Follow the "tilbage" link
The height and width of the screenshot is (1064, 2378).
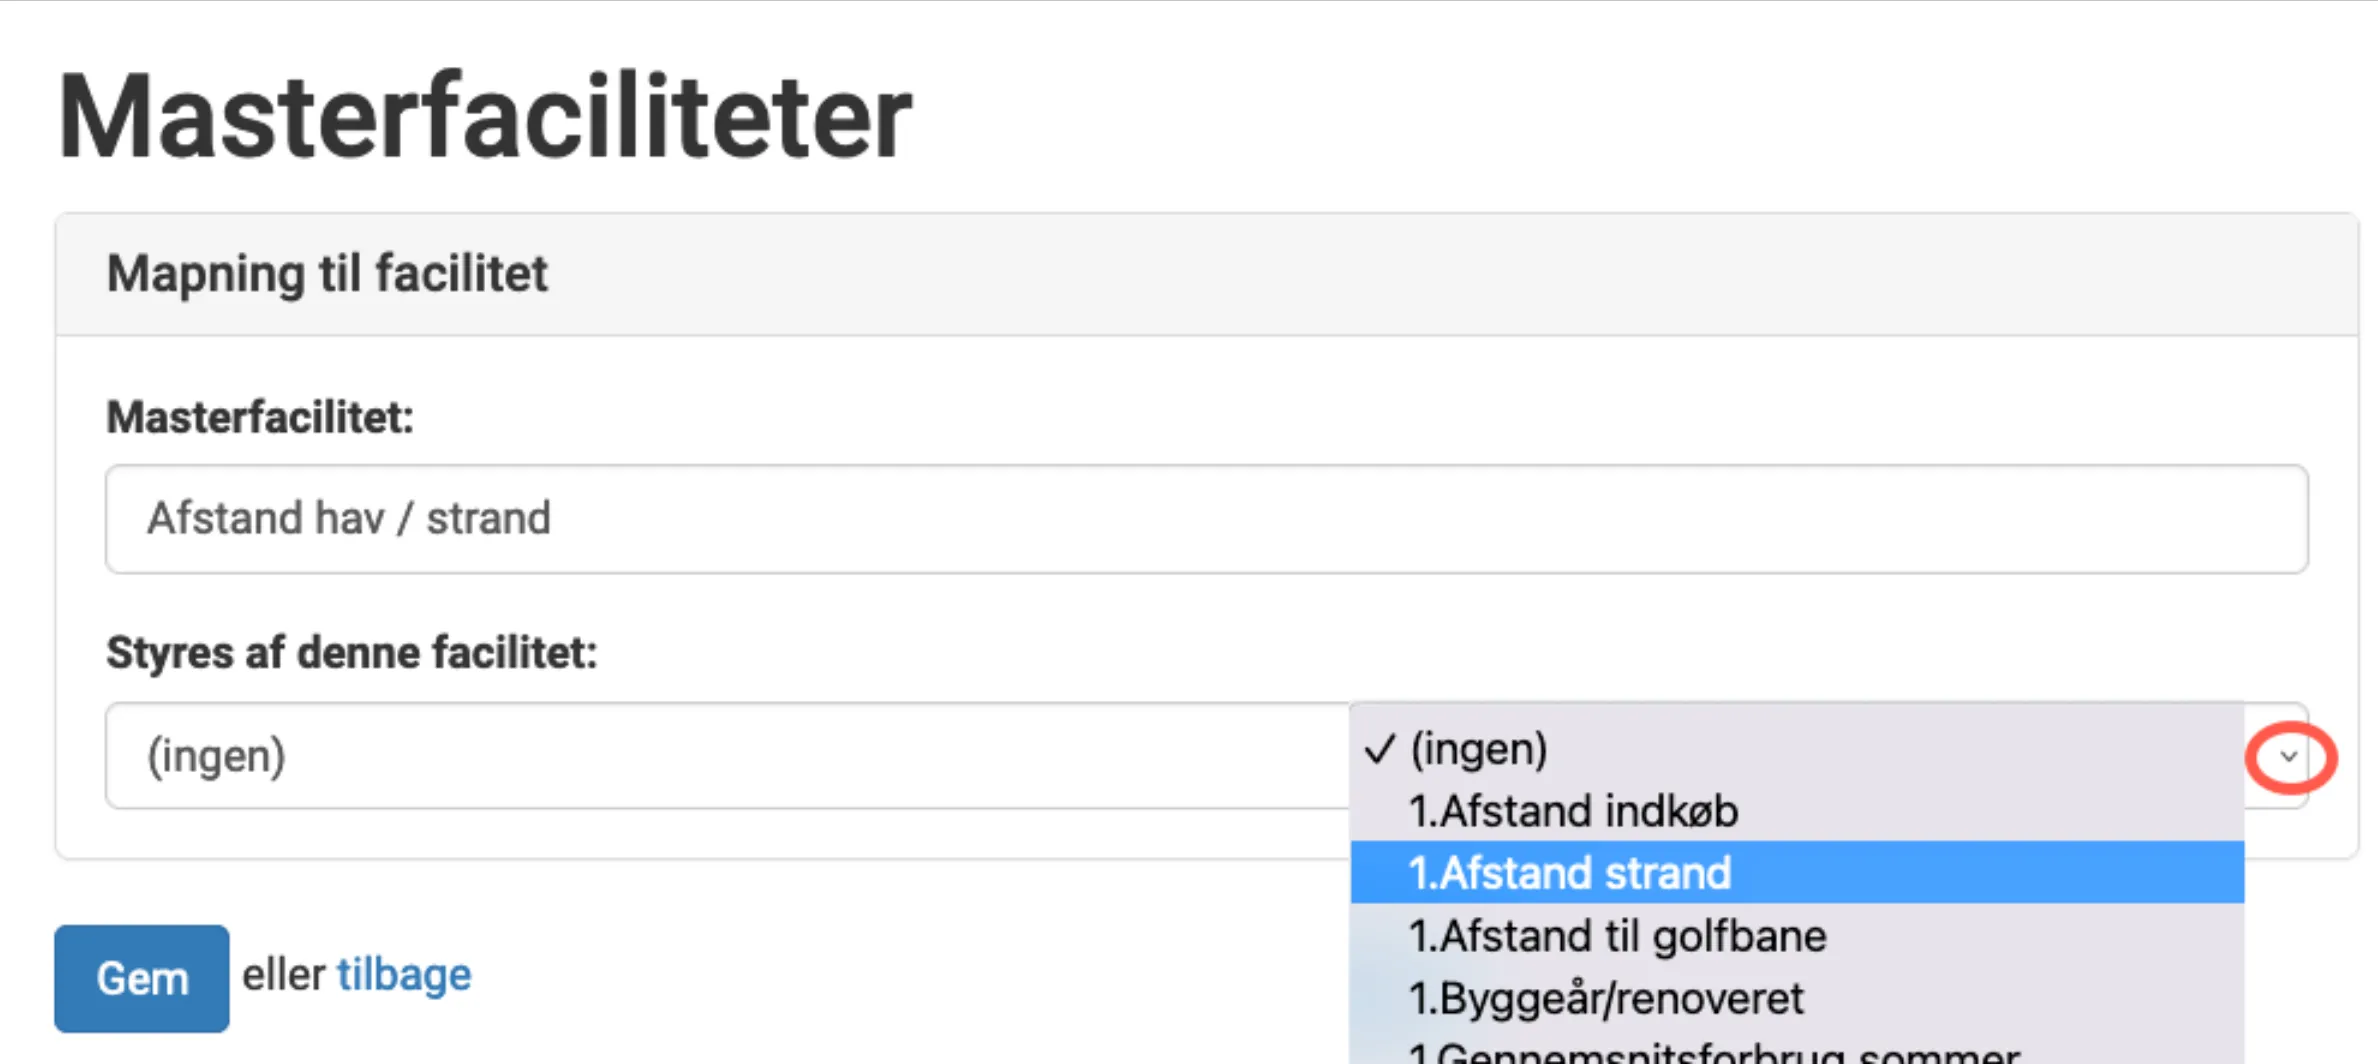click(x=403, y=975)
